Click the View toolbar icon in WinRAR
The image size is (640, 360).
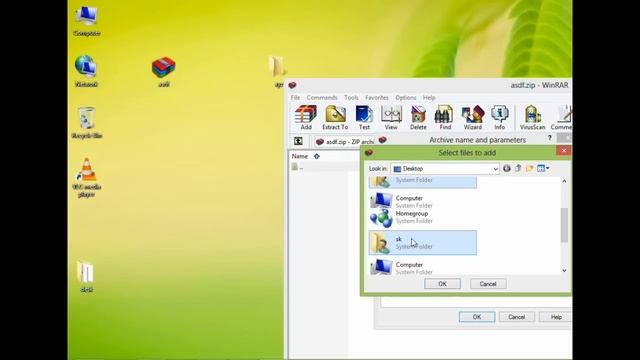[391, 118]
